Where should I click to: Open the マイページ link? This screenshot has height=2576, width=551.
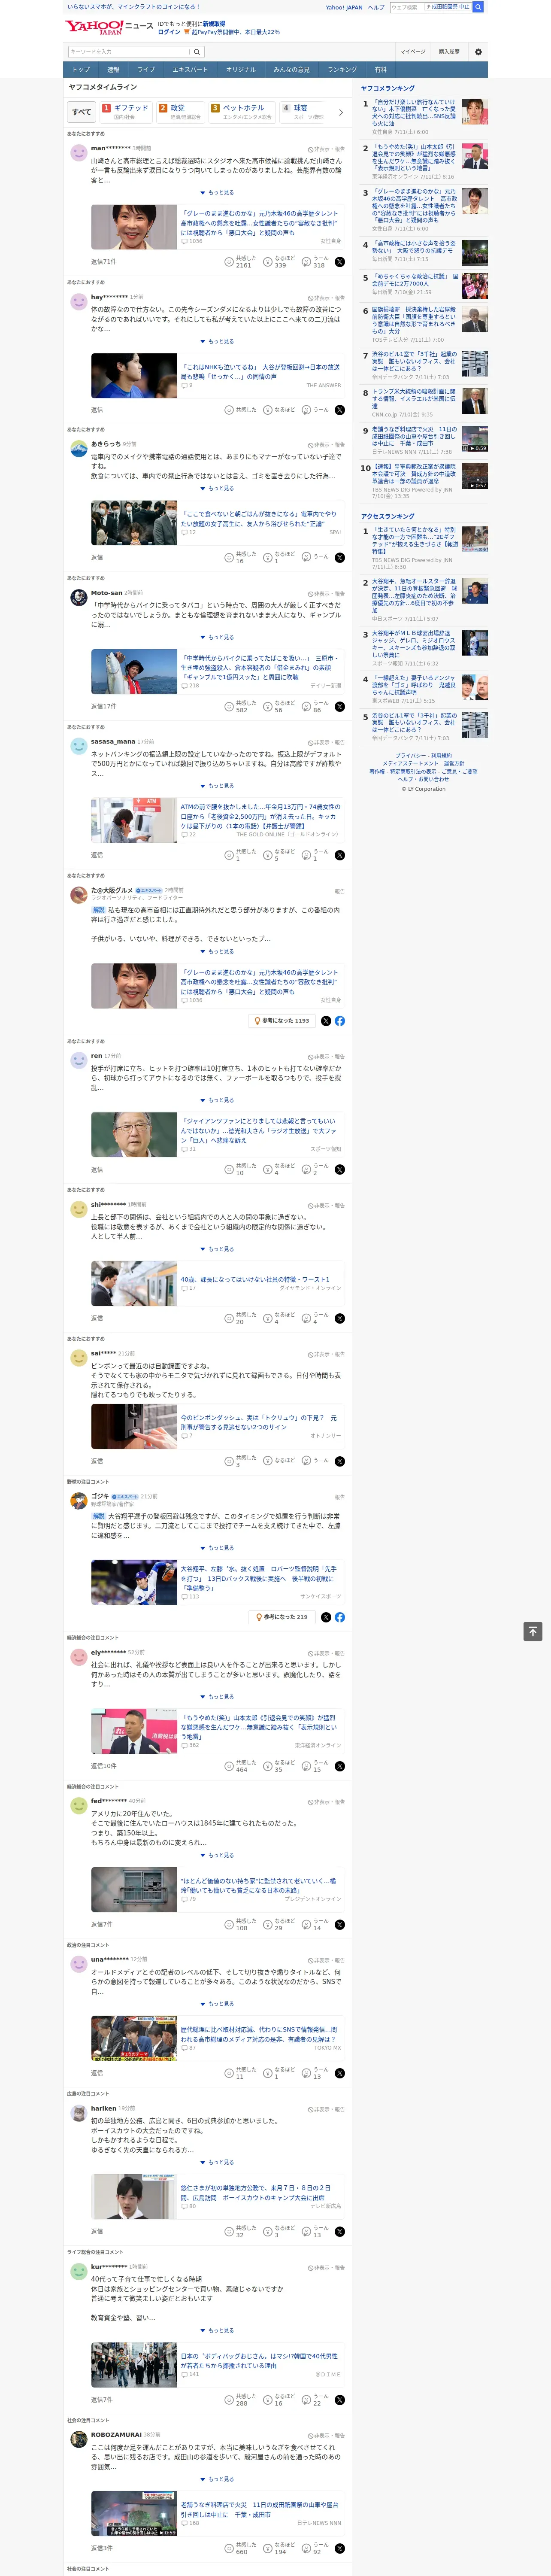[413, 52]
